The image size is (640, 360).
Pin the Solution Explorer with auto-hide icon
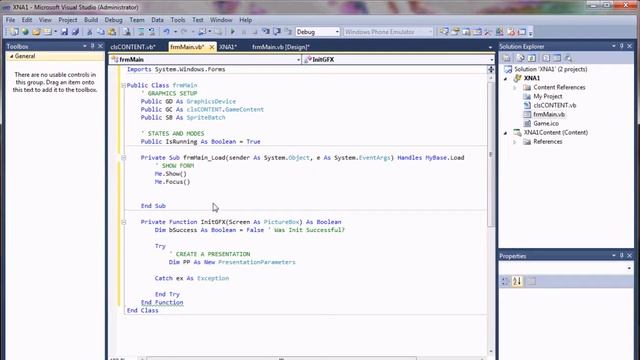[x=622, y=47]
